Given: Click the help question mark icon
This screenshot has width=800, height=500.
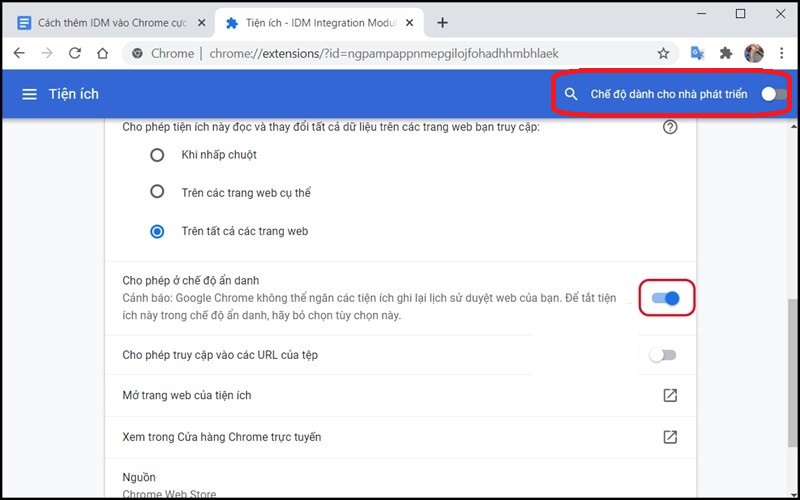Looking at the screenshot, I should coord(670,127).
